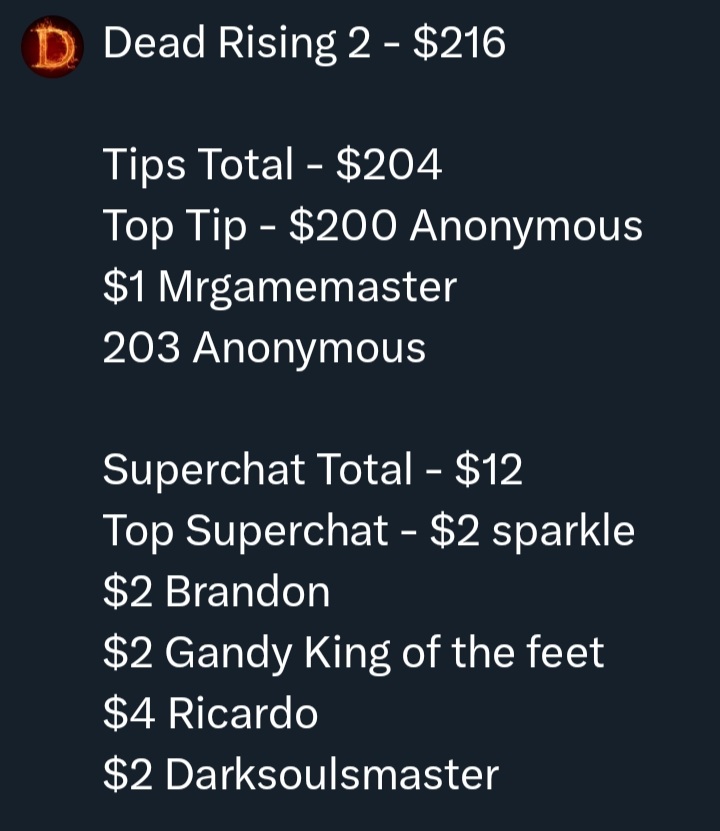Click the Tips Total - $204 line
The width and height of the screenshot is (720, 831).
click(272, 164)
